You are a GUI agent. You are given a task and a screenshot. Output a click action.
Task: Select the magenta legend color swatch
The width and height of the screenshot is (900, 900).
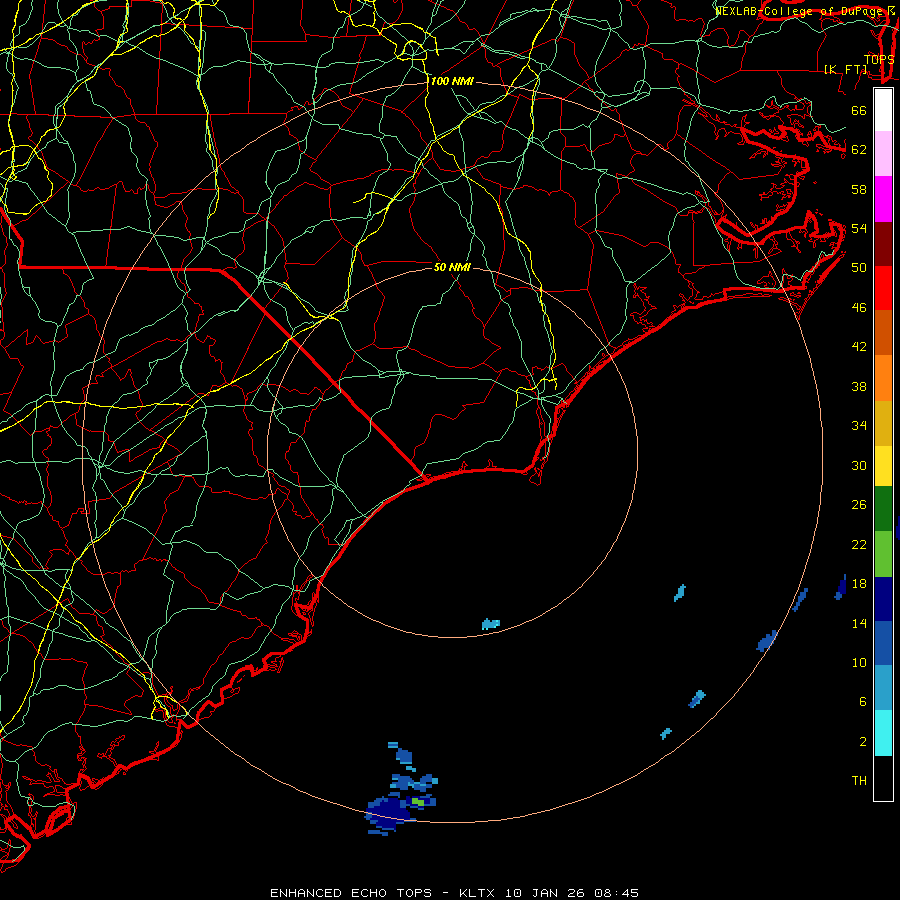[883, 199]
